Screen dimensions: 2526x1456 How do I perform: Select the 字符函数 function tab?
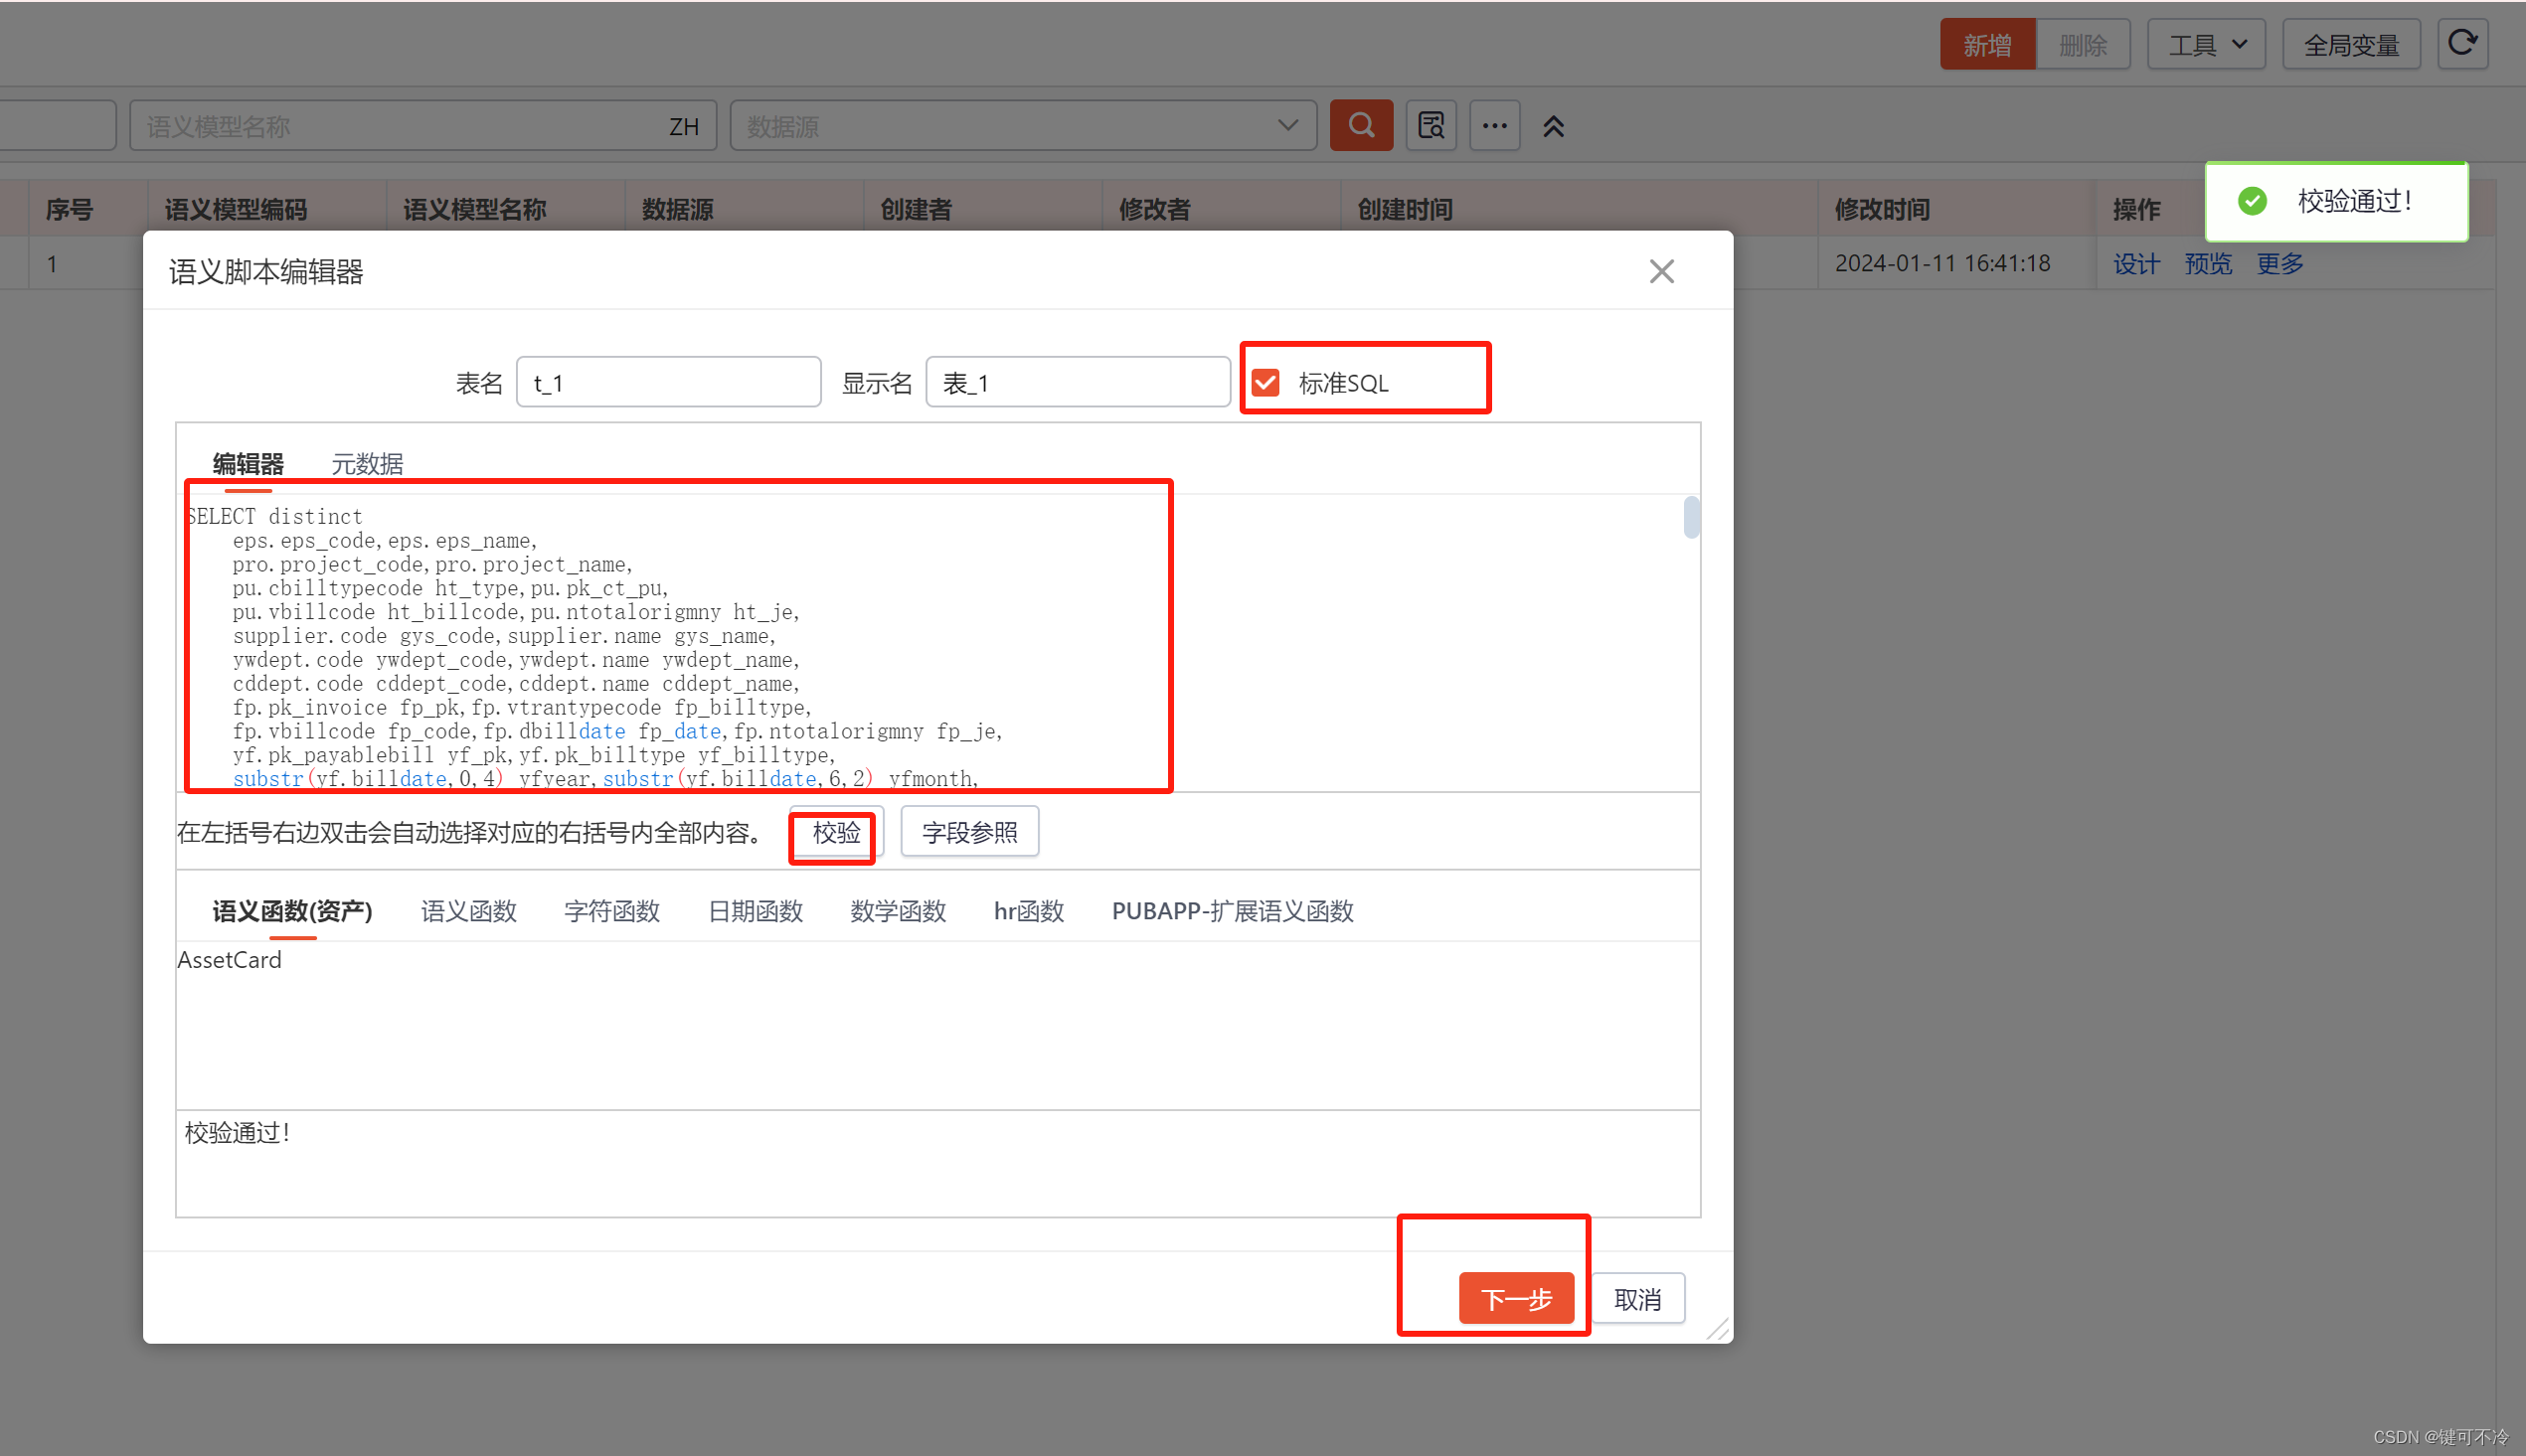pos(611,911)
